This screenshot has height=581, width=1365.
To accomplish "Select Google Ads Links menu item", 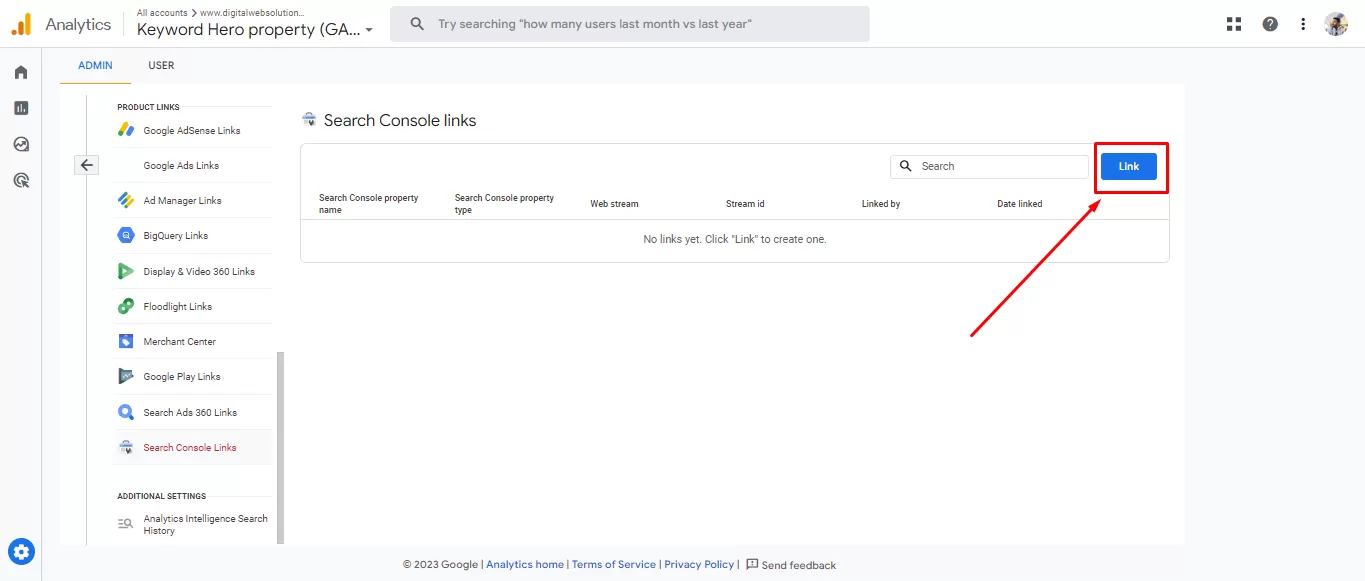I will tap(181, 166).
